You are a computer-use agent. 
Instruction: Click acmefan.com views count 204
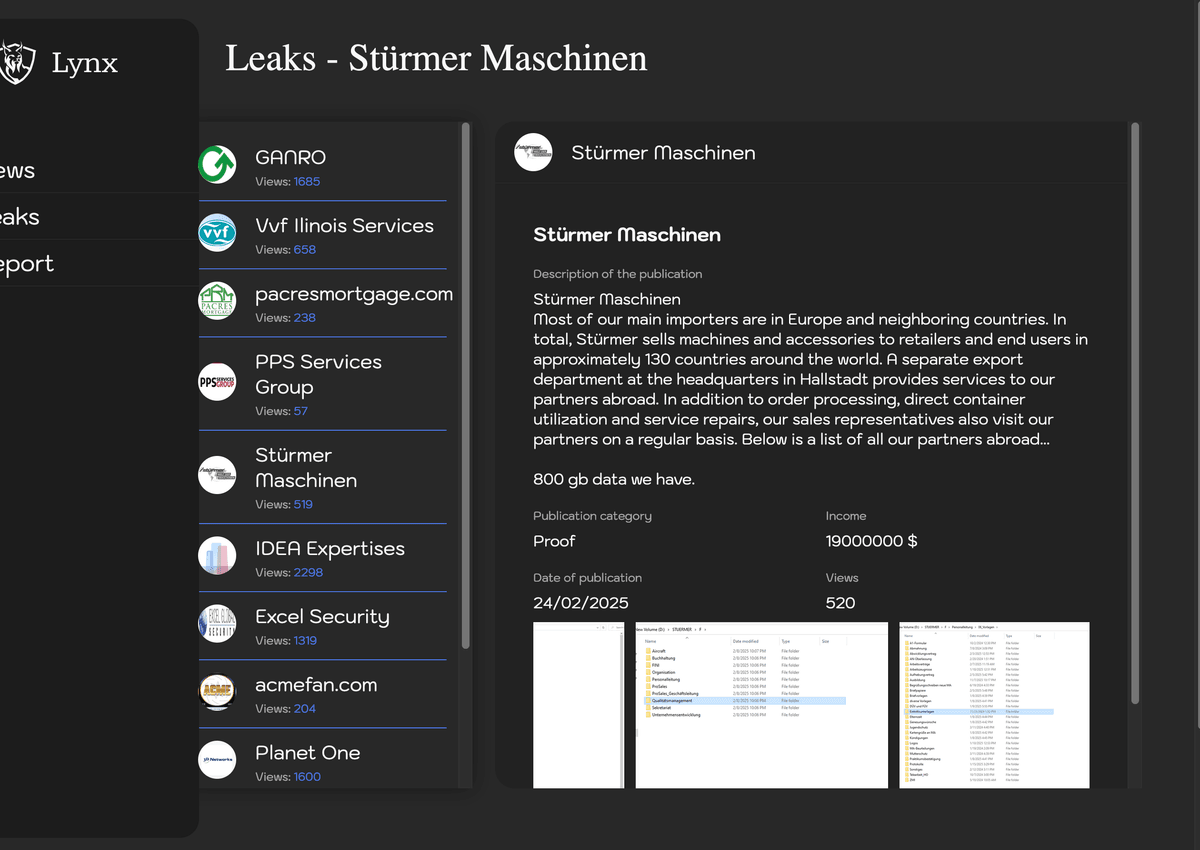304,709
